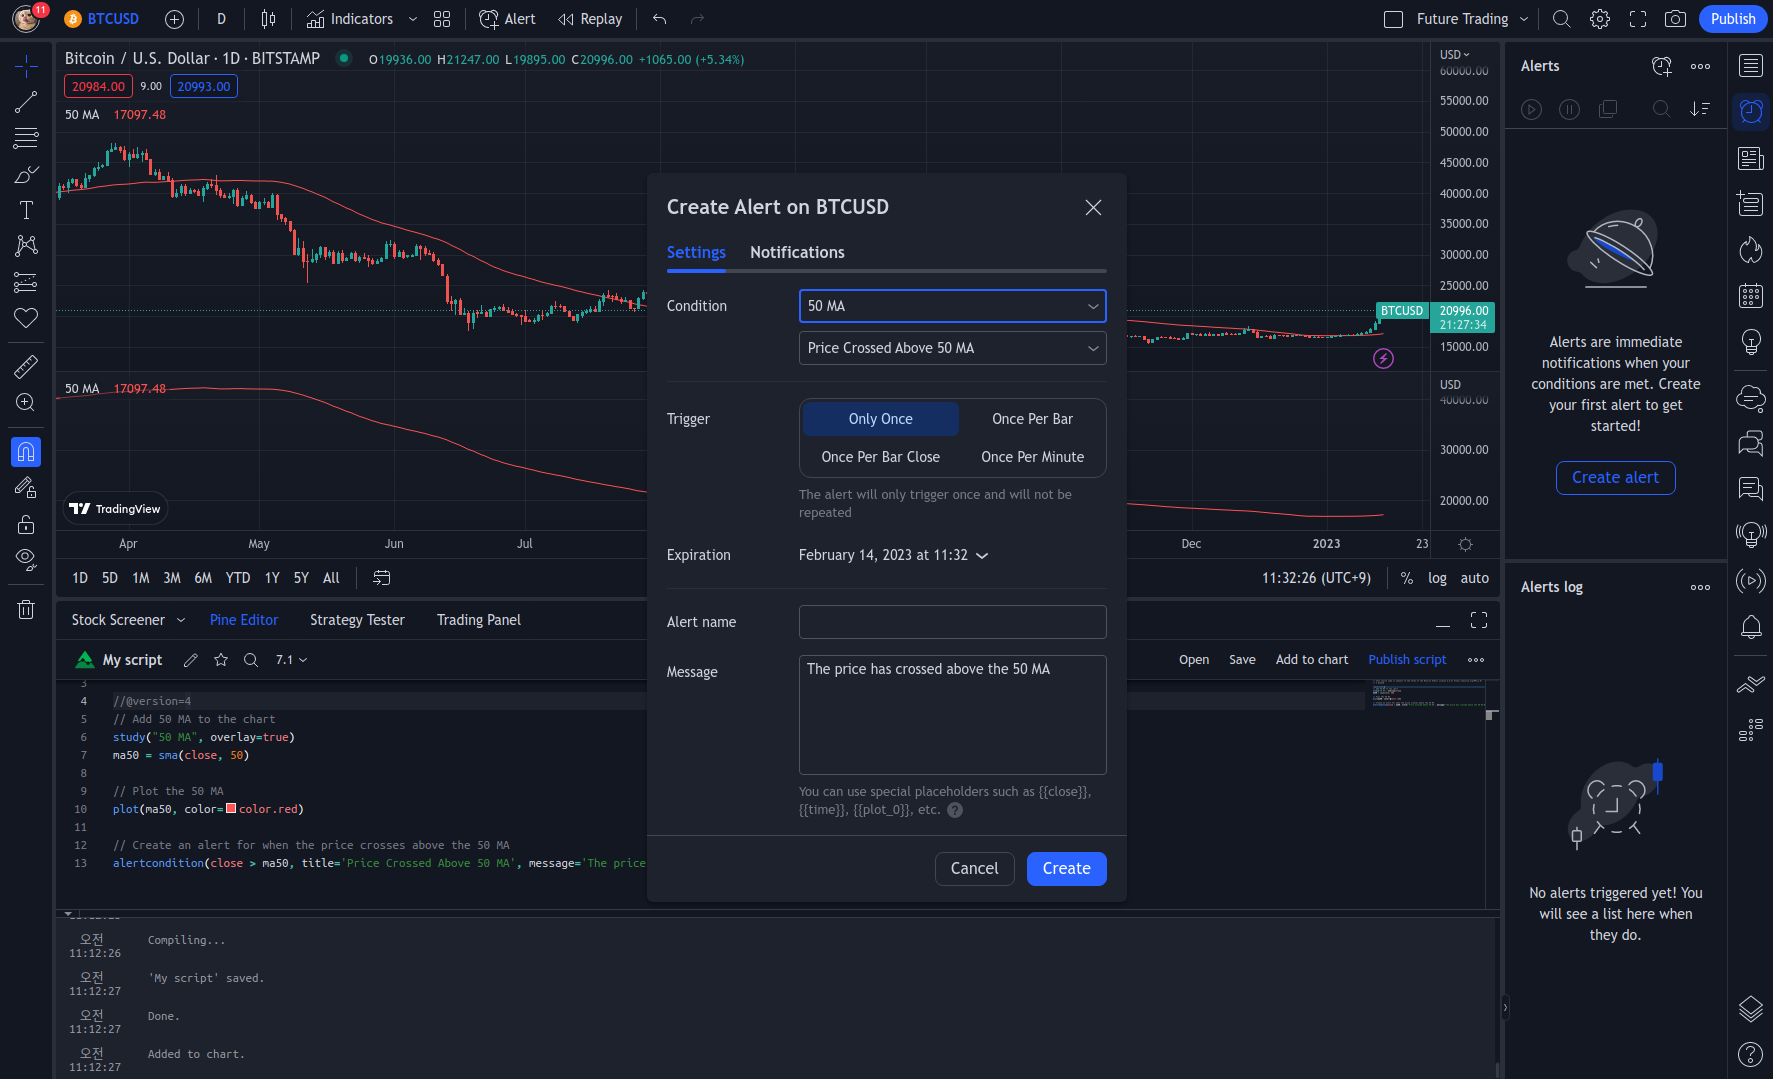Change the alert expiration date

pyautogui.click(x=893, y=555)
